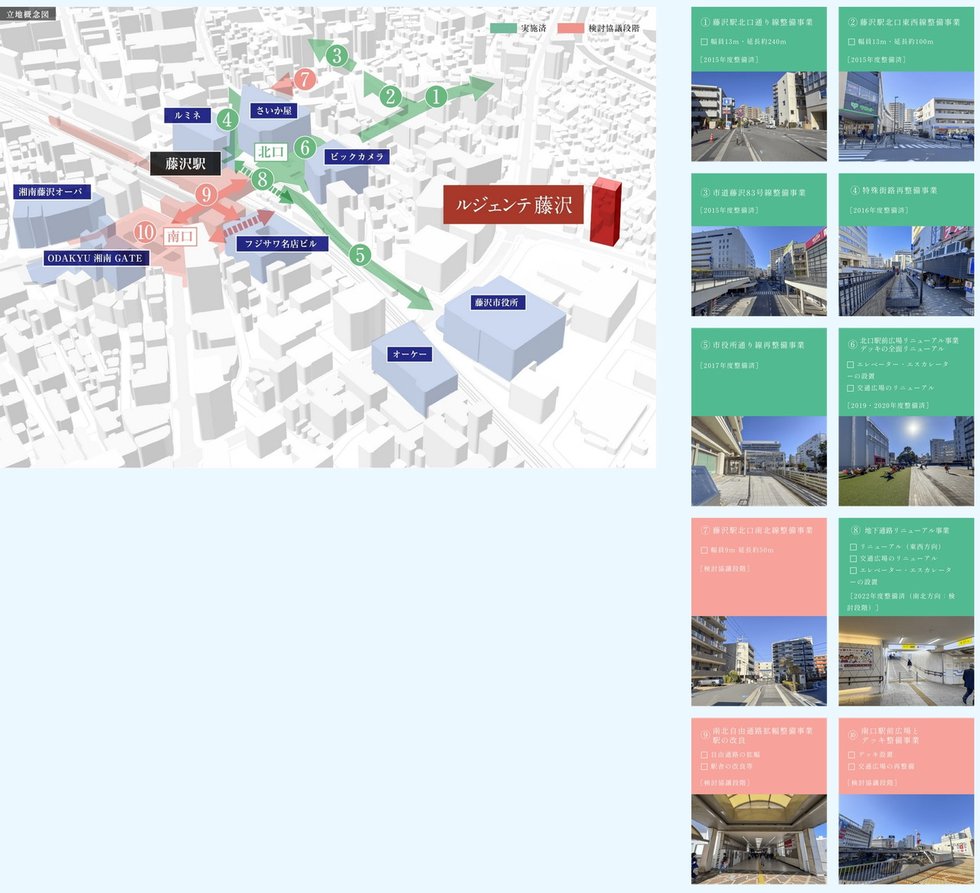Select the 北口 exit label
Image resolution: width=980 pixels, height=893 pixels.
[270, 152]
